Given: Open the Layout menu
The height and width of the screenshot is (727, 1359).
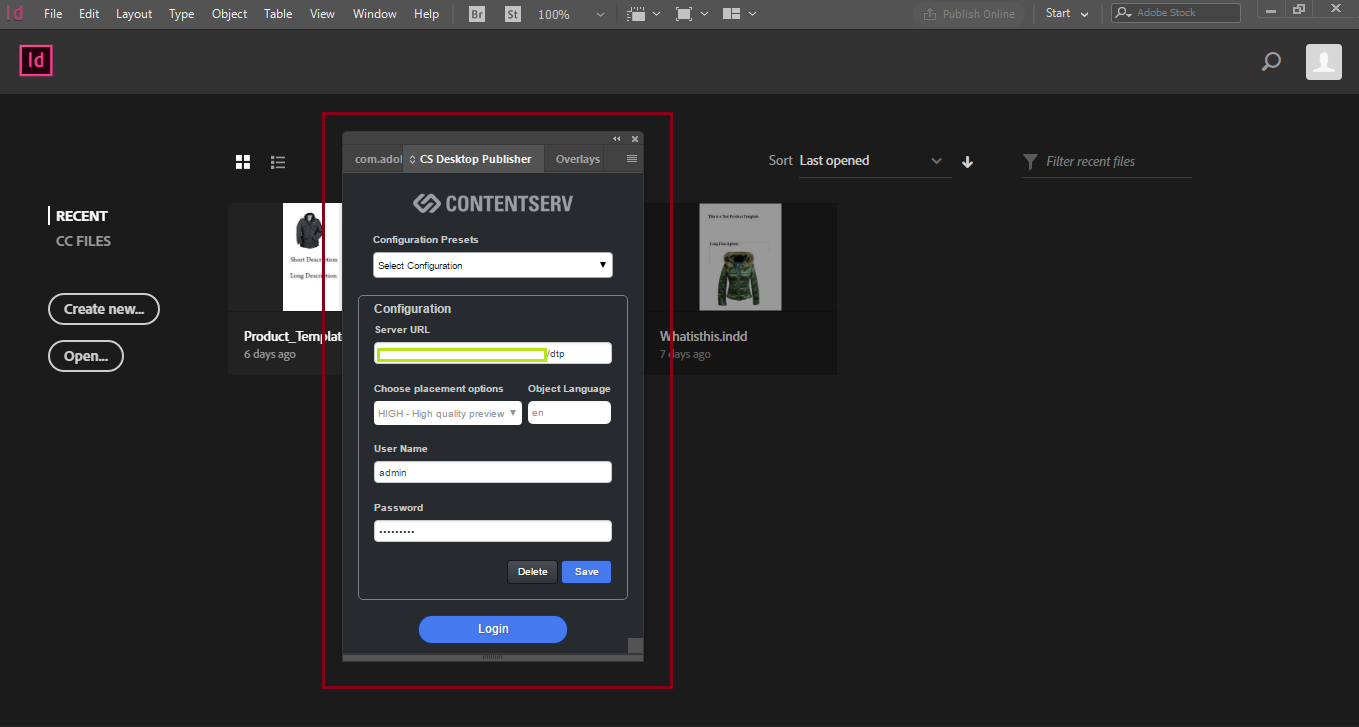Looking at the screenshot, I should click(134, 14).
